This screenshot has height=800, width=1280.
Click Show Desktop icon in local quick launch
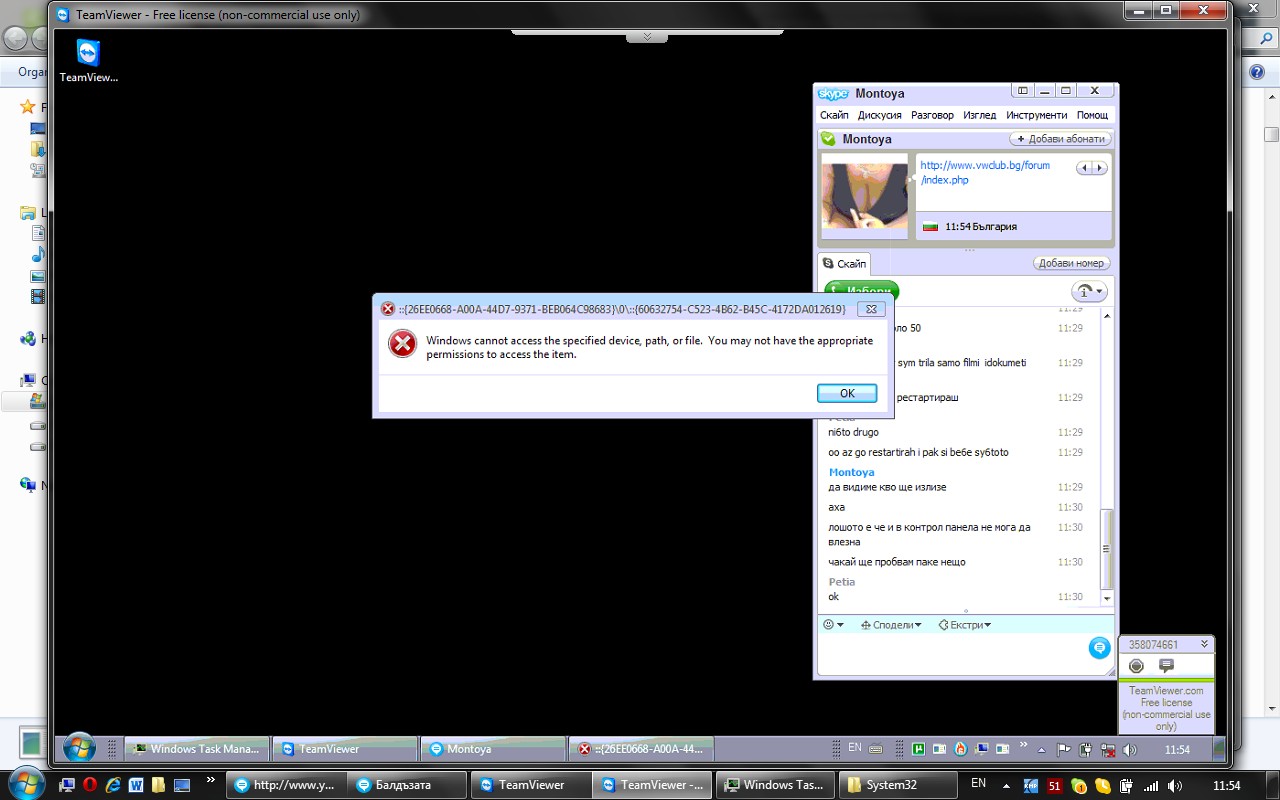click(183, 785)
